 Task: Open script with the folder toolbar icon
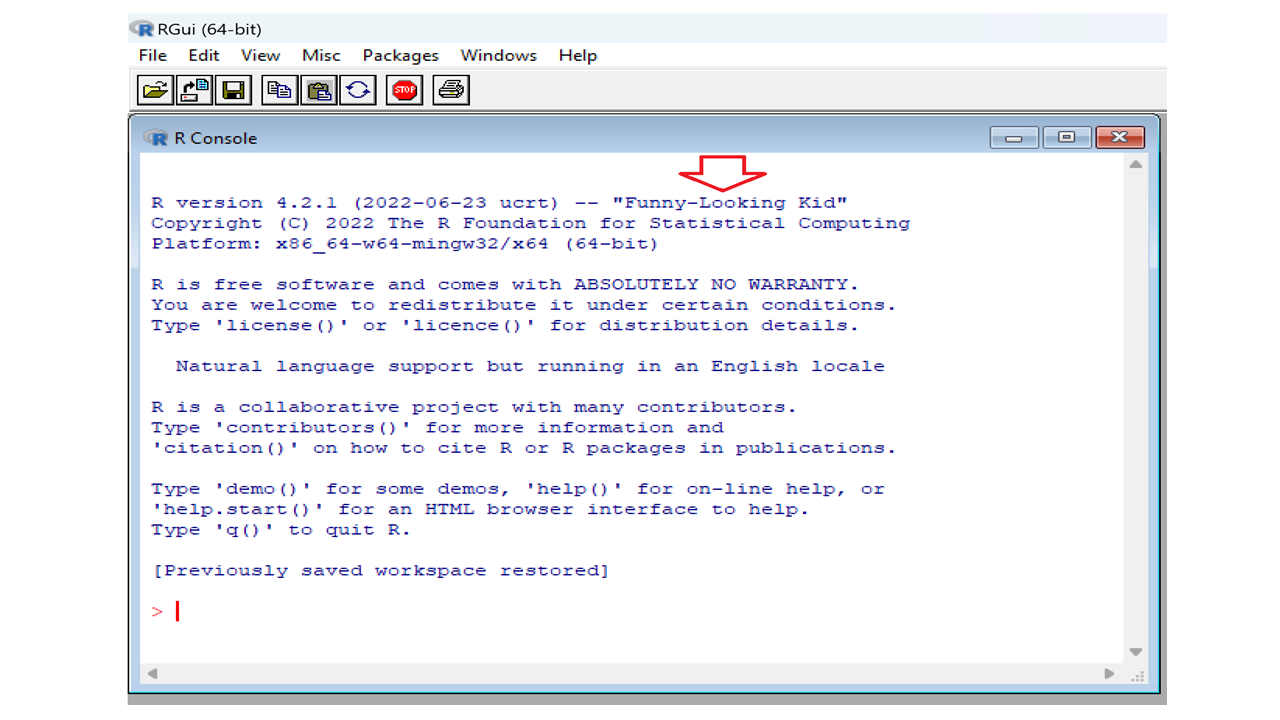point(155,91)
